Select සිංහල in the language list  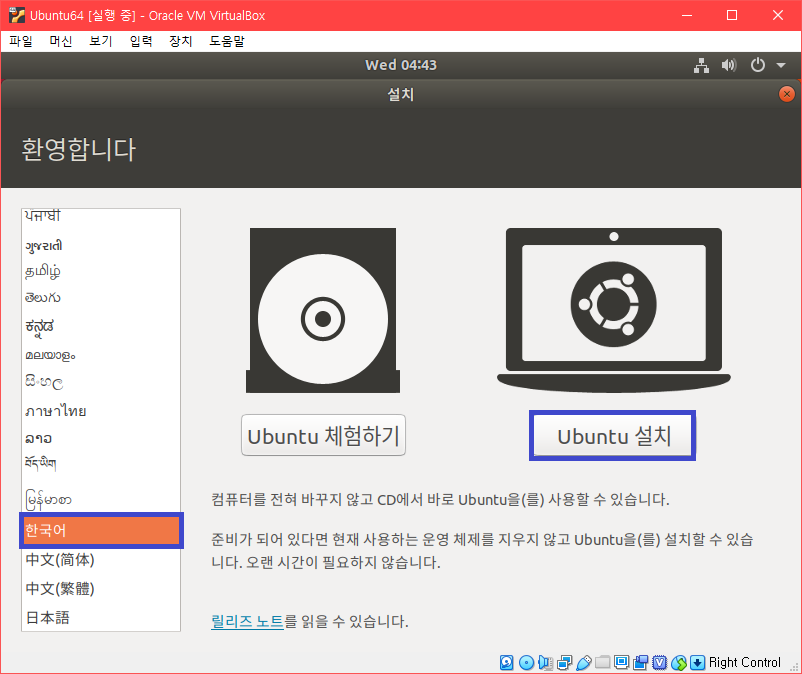101,382
